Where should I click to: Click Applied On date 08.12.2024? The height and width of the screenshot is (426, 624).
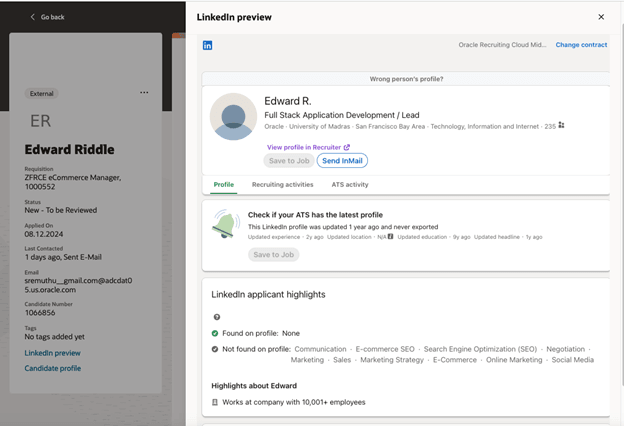coord(44,234)
